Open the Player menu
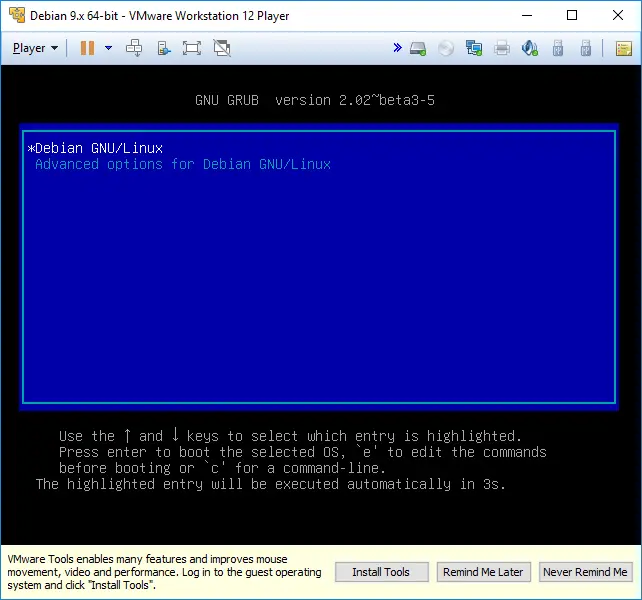This screenshot has height=600, width=642. click(x=35, y=48)
